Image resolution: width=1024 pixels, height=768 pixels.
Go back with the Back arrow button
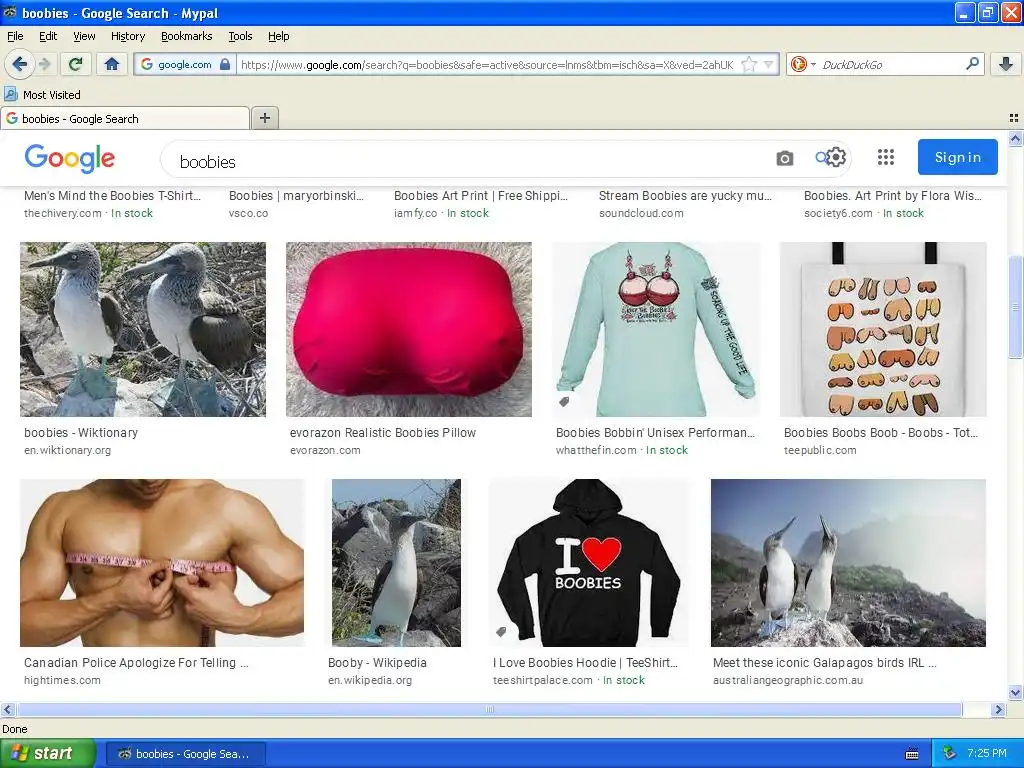(x=19, y=64)
